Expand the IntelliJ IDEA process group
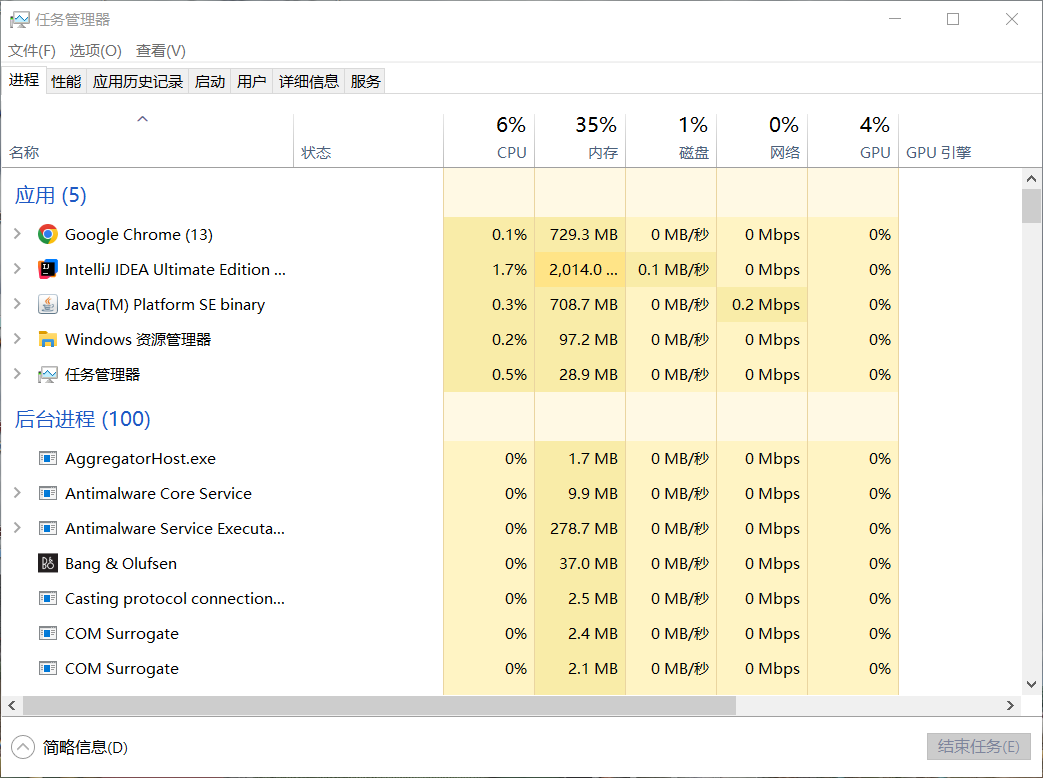 click(x=17, y=270)
